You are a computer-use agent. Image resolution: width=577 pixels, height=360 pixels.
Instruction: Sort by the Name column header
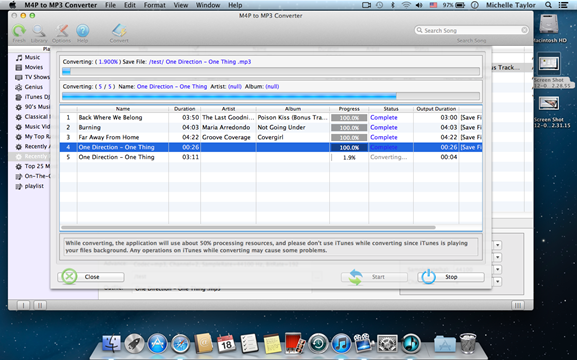pos(123,109)
